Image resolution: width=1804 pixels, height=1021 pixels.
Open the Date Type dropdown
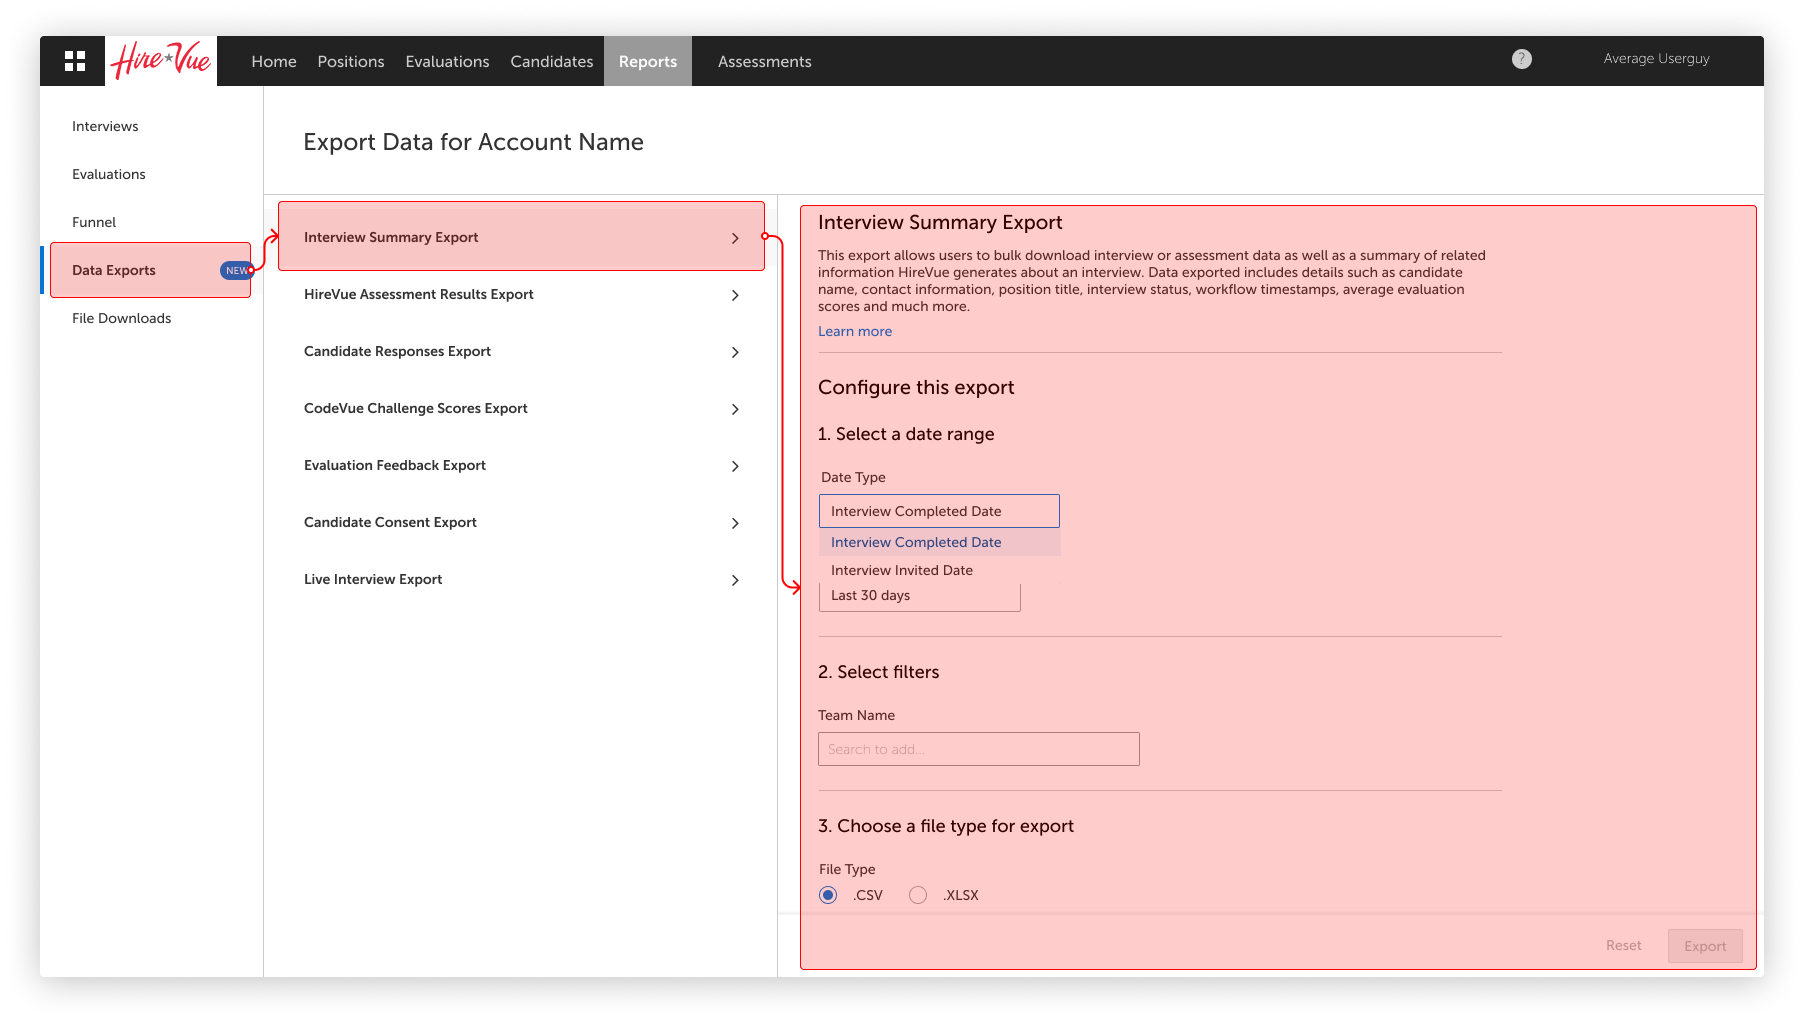pos(939,511)
